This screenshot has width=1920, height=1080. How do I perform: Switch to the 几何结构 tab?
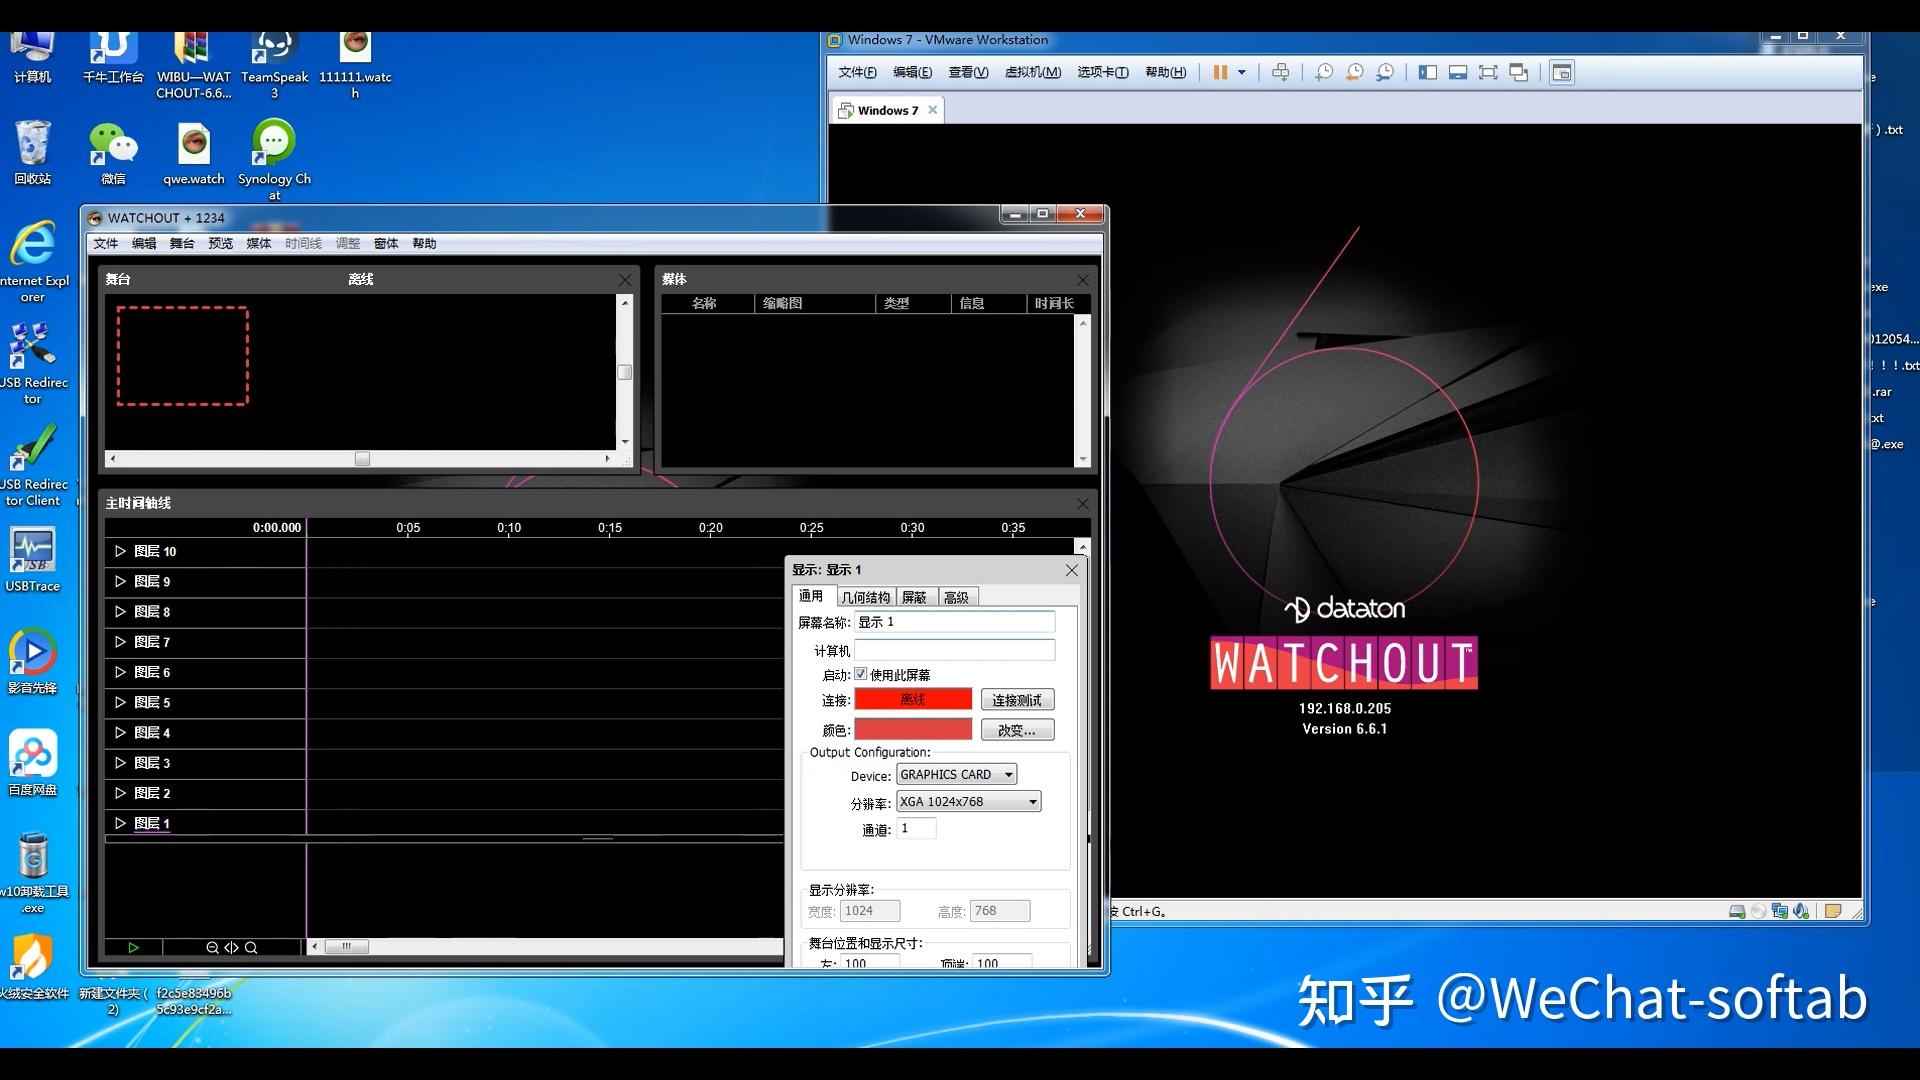865,597
